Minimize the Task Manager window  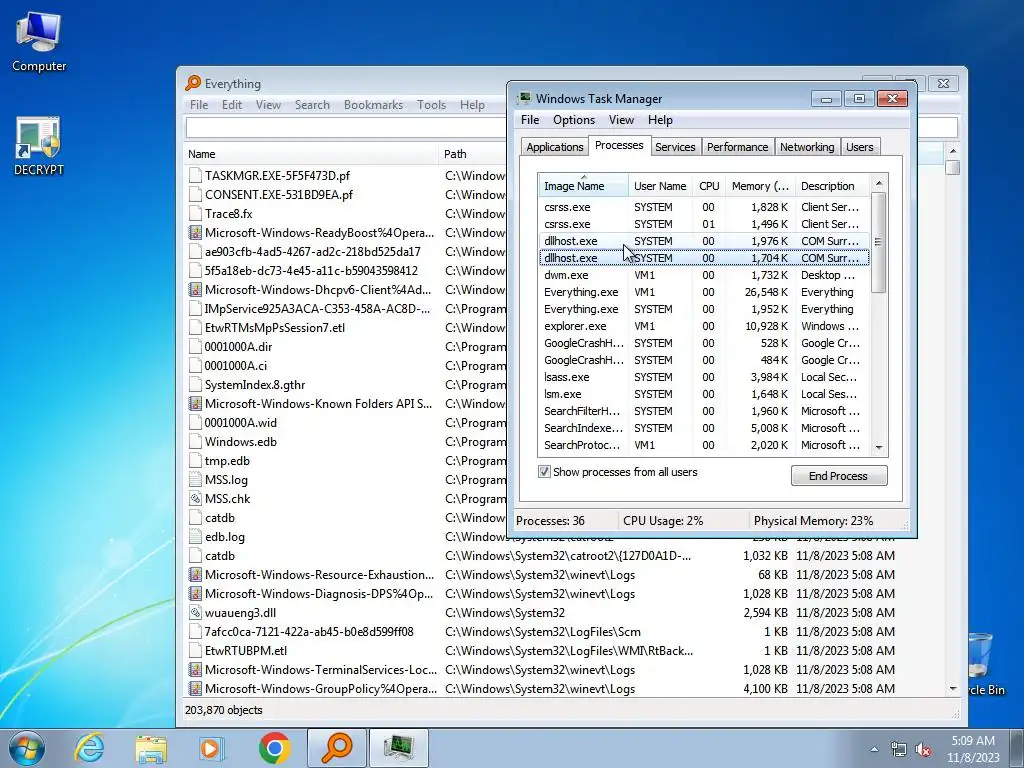tap(826, 99)
